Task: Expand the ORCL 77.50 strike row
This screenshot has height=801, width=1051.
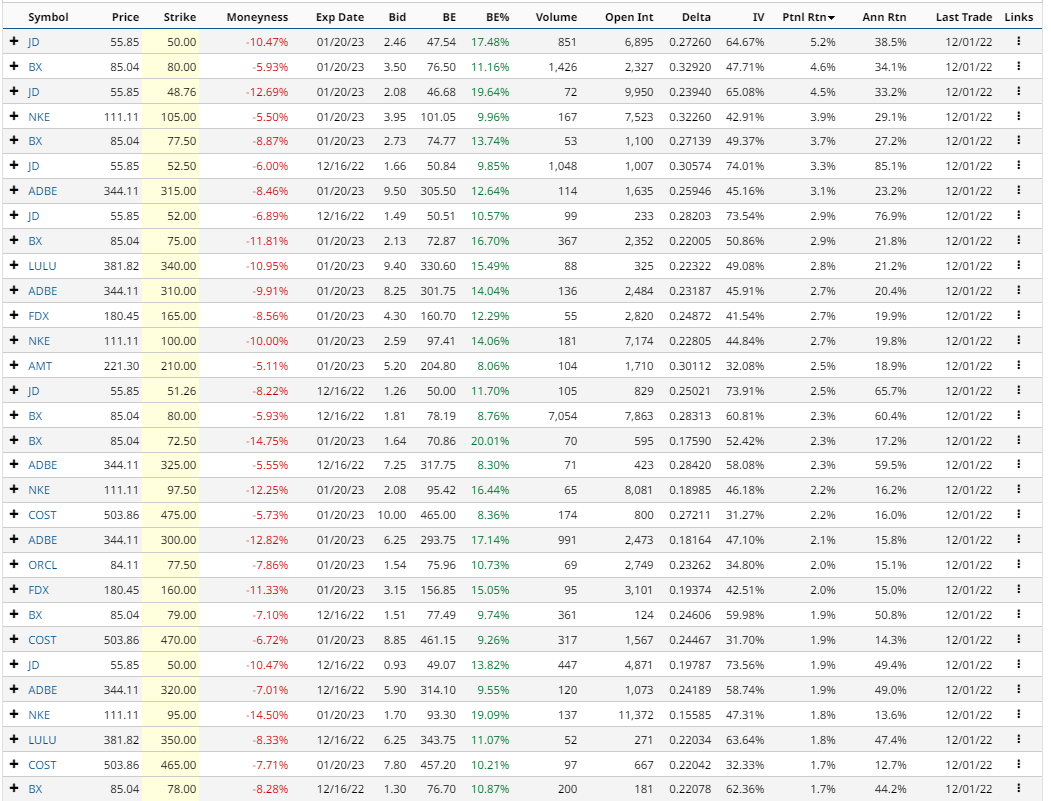Action: coord(13,565)
